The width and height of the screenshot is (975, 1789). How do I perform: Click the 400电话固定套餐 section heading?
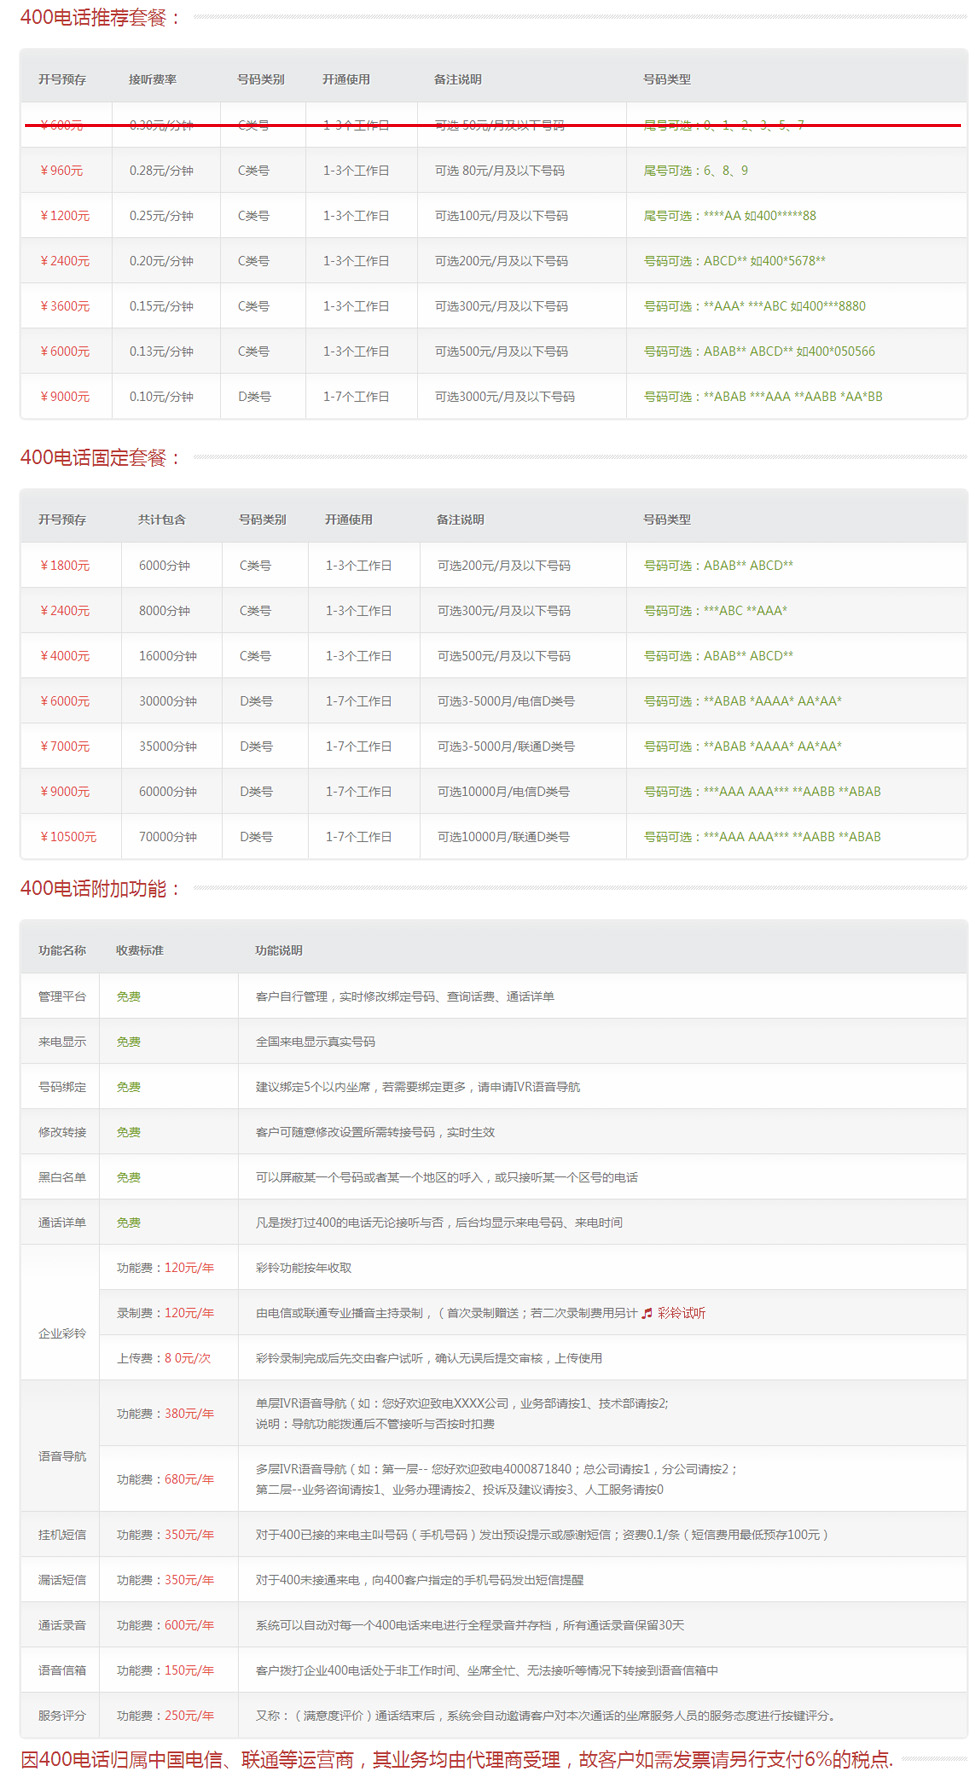coord(100,458)
